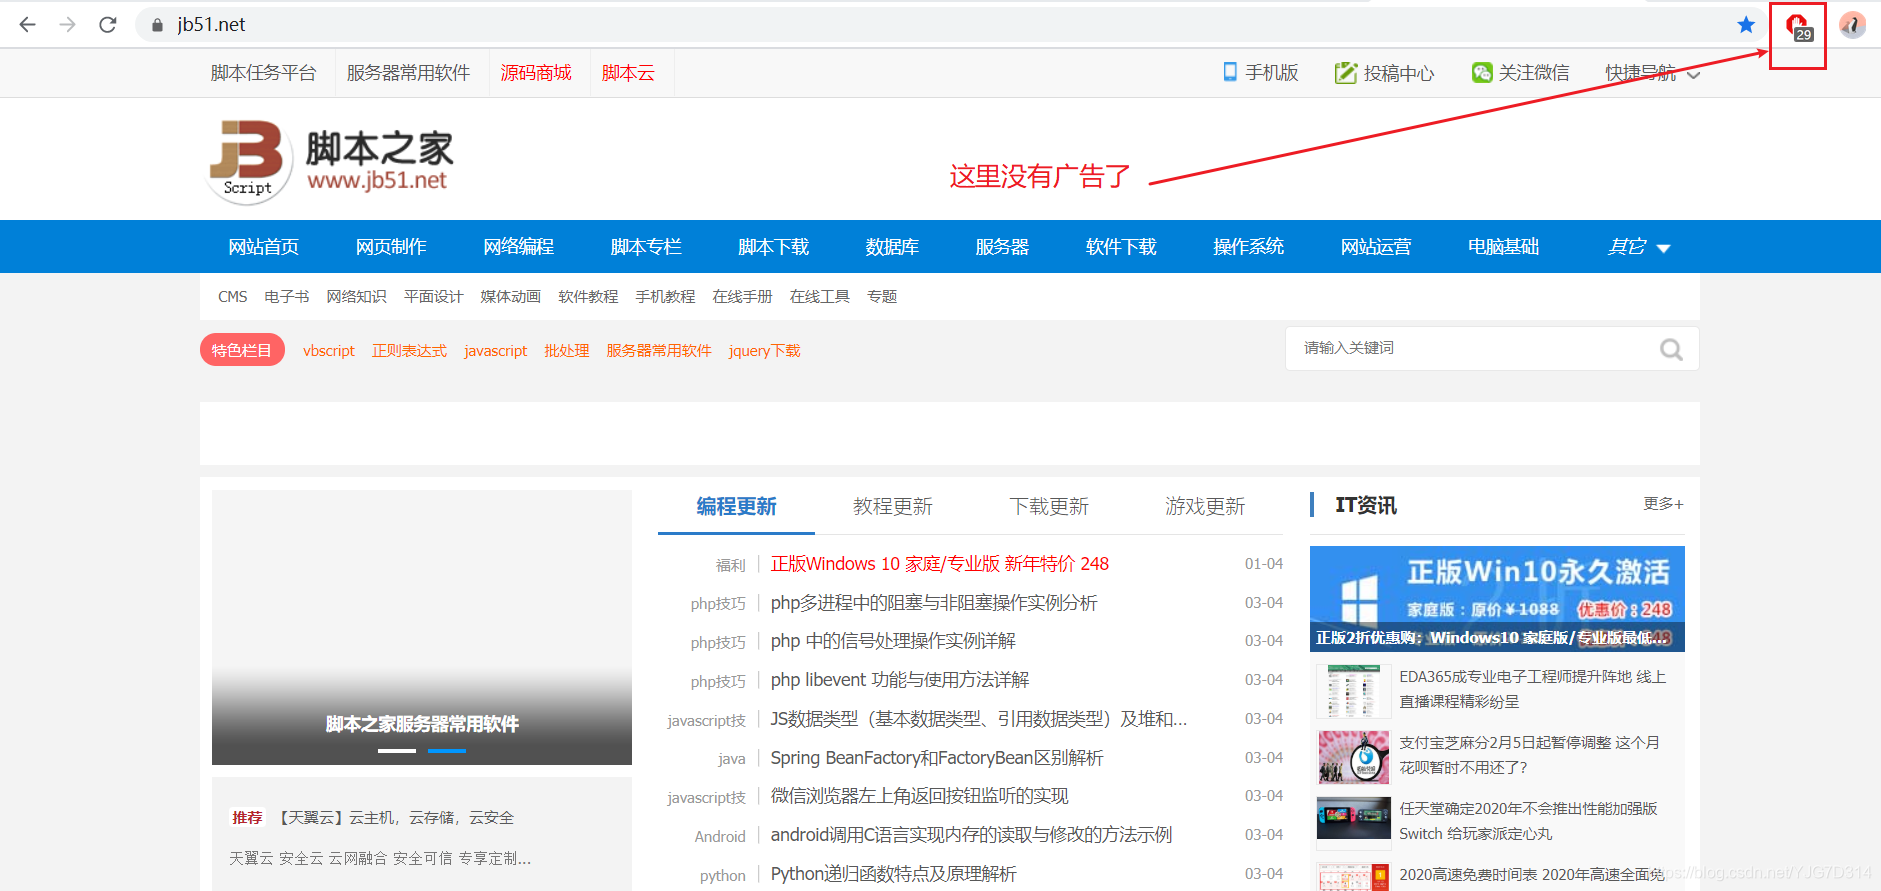Open the 网站首页 nav item
This screenshot has height=891, width=1881.
(x=263, y=247)
